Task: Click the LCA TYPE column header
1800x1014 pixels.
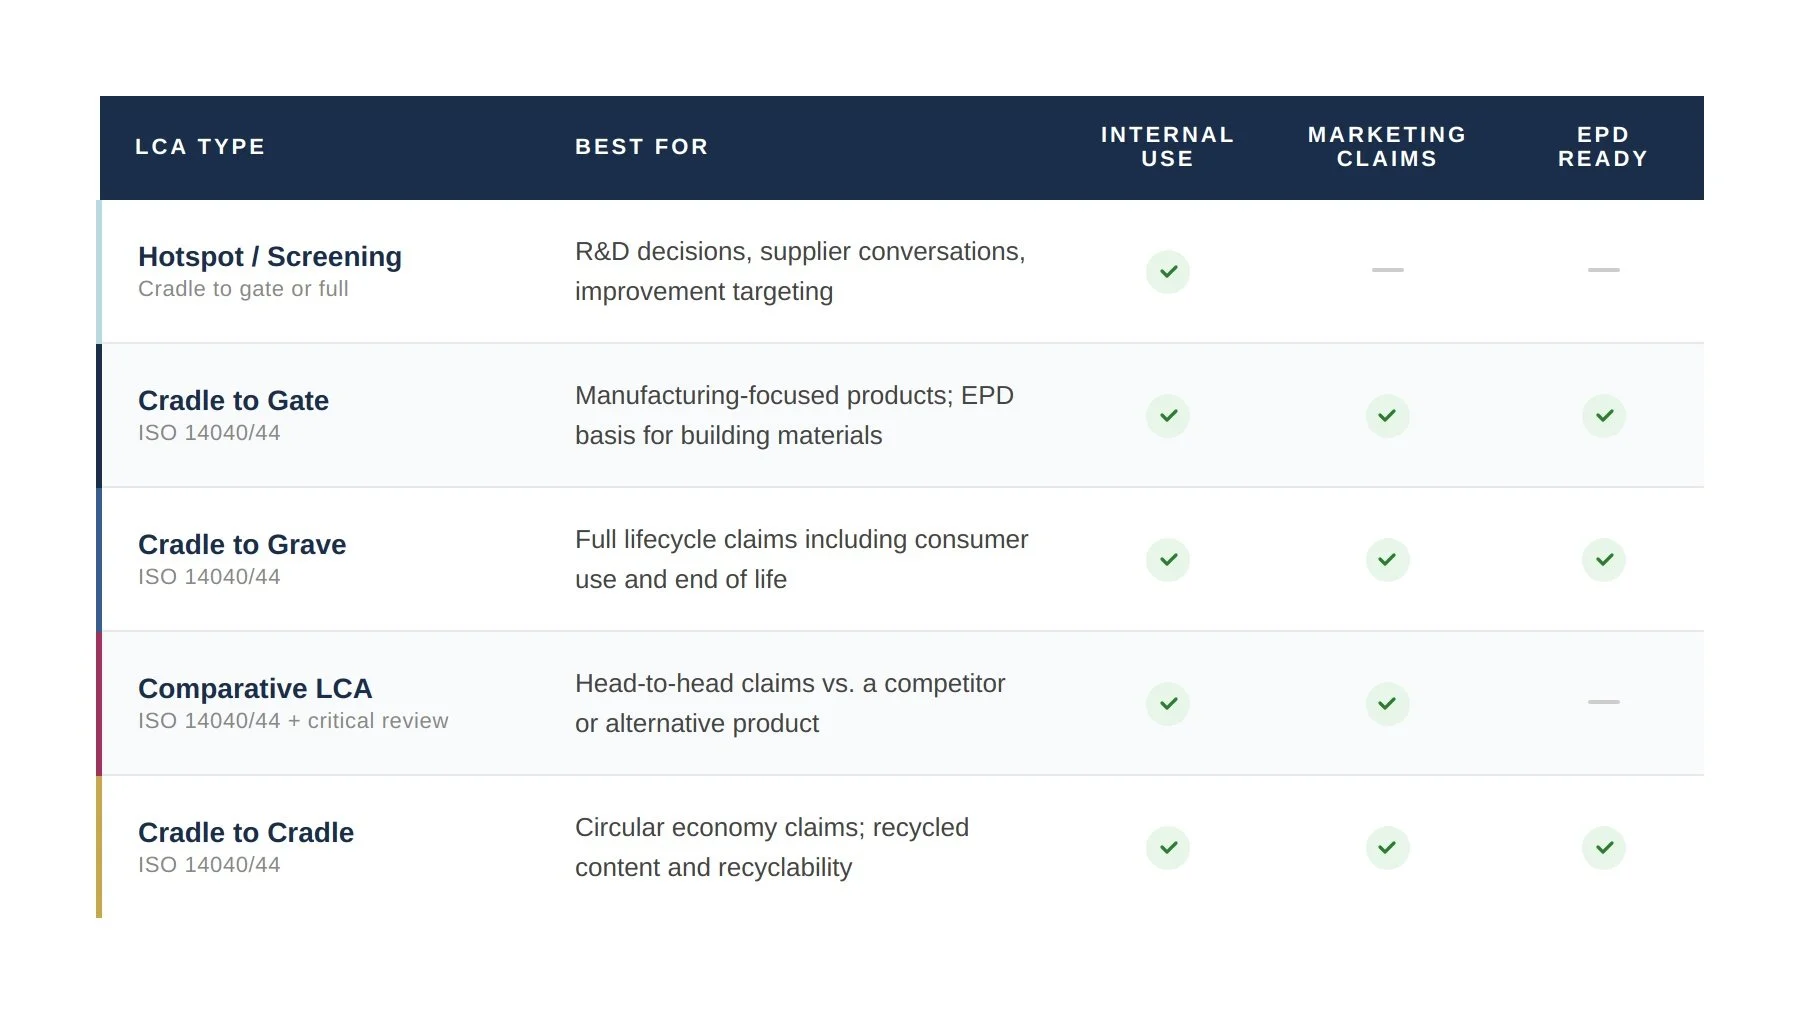Action: [x=200, y=147]
